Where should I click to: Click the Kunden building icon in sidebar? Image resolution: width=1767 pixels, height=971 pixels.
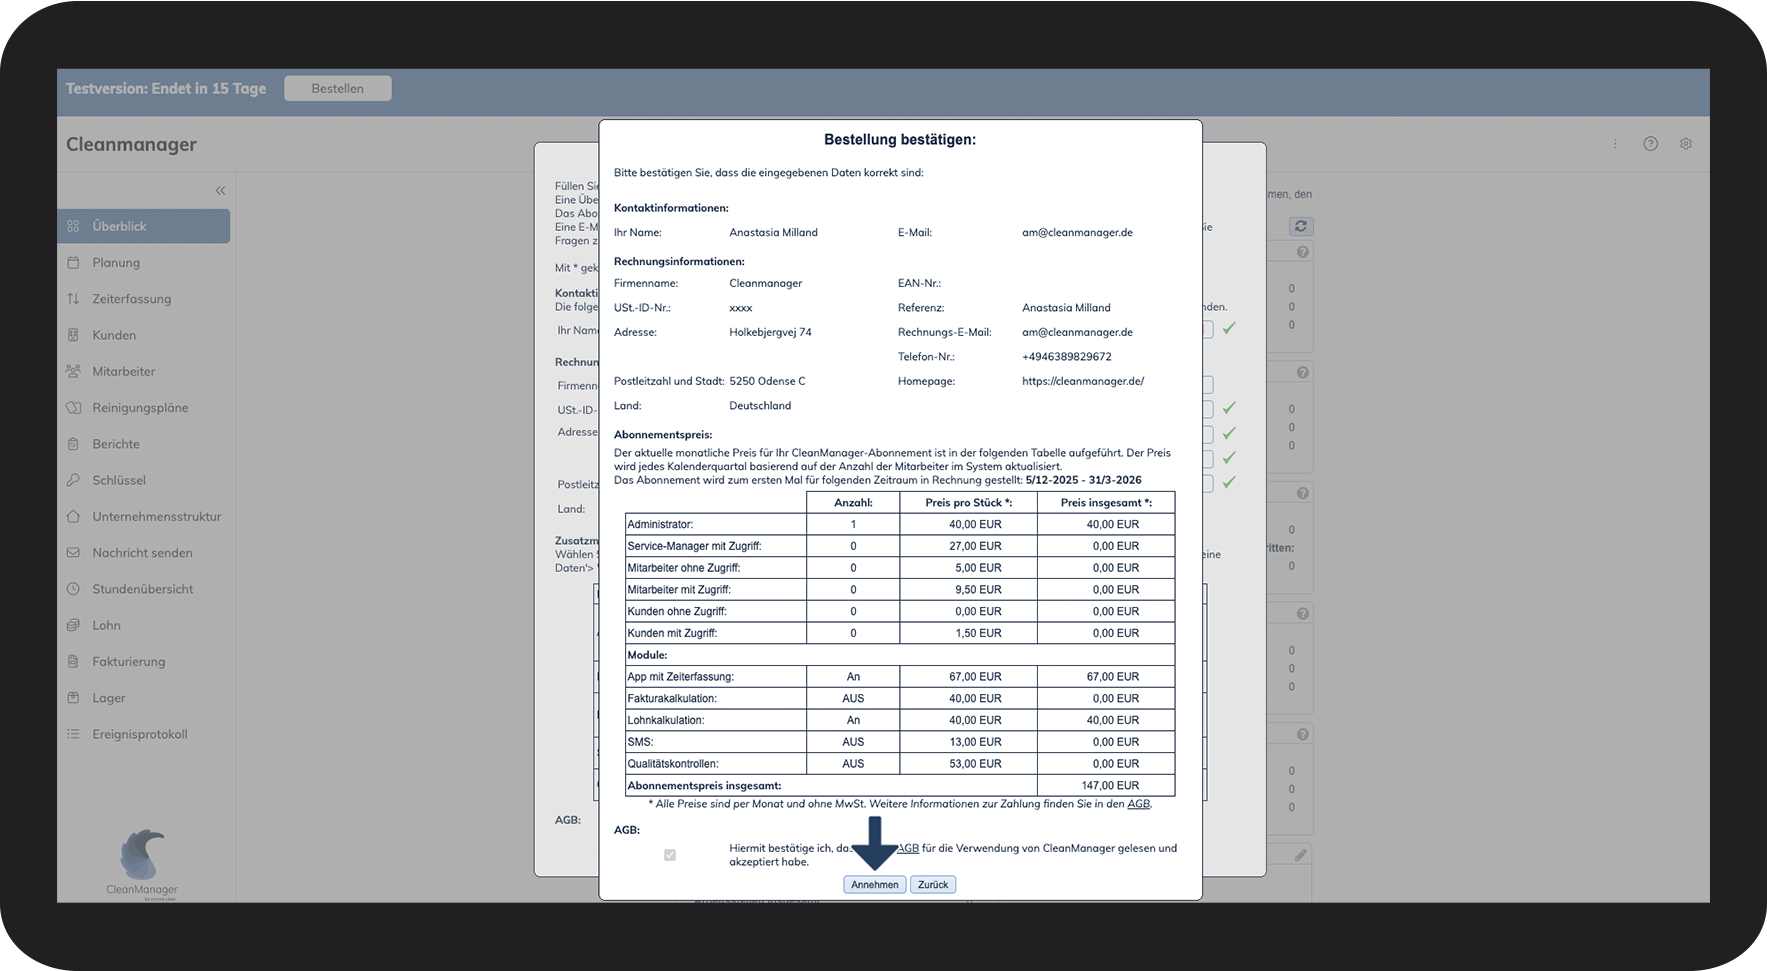pos(73,335)
